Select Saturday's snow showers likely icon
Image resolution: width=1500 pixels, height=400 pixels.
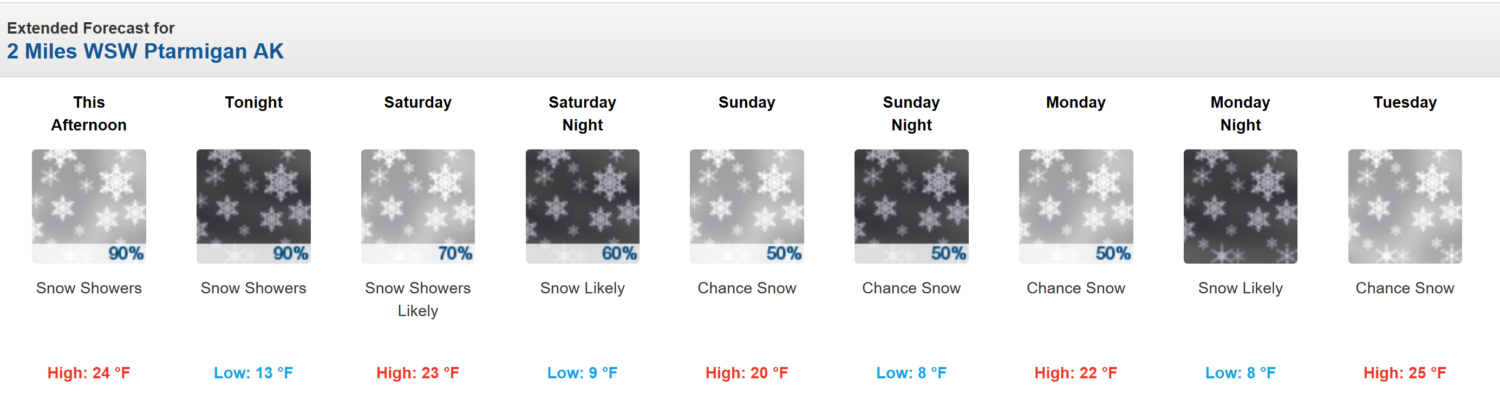click(x=418, y=207)
